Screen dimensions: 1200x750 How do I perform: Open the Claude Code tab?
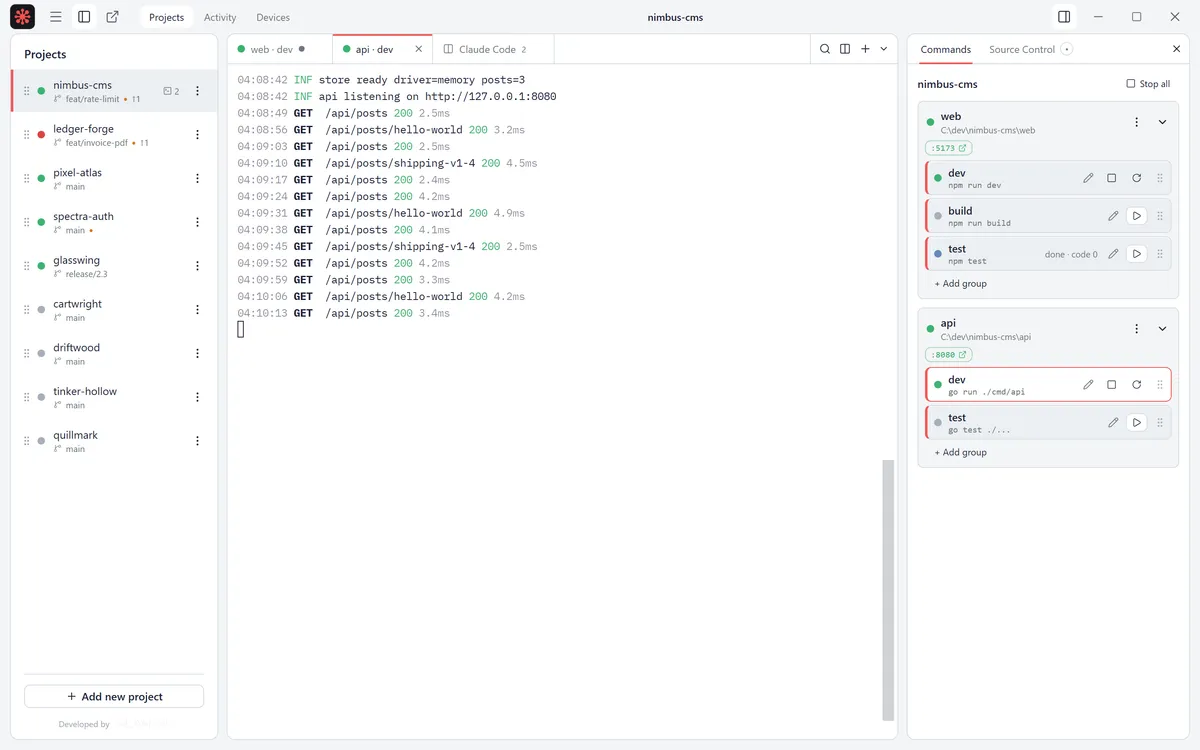tap(493, 49)
